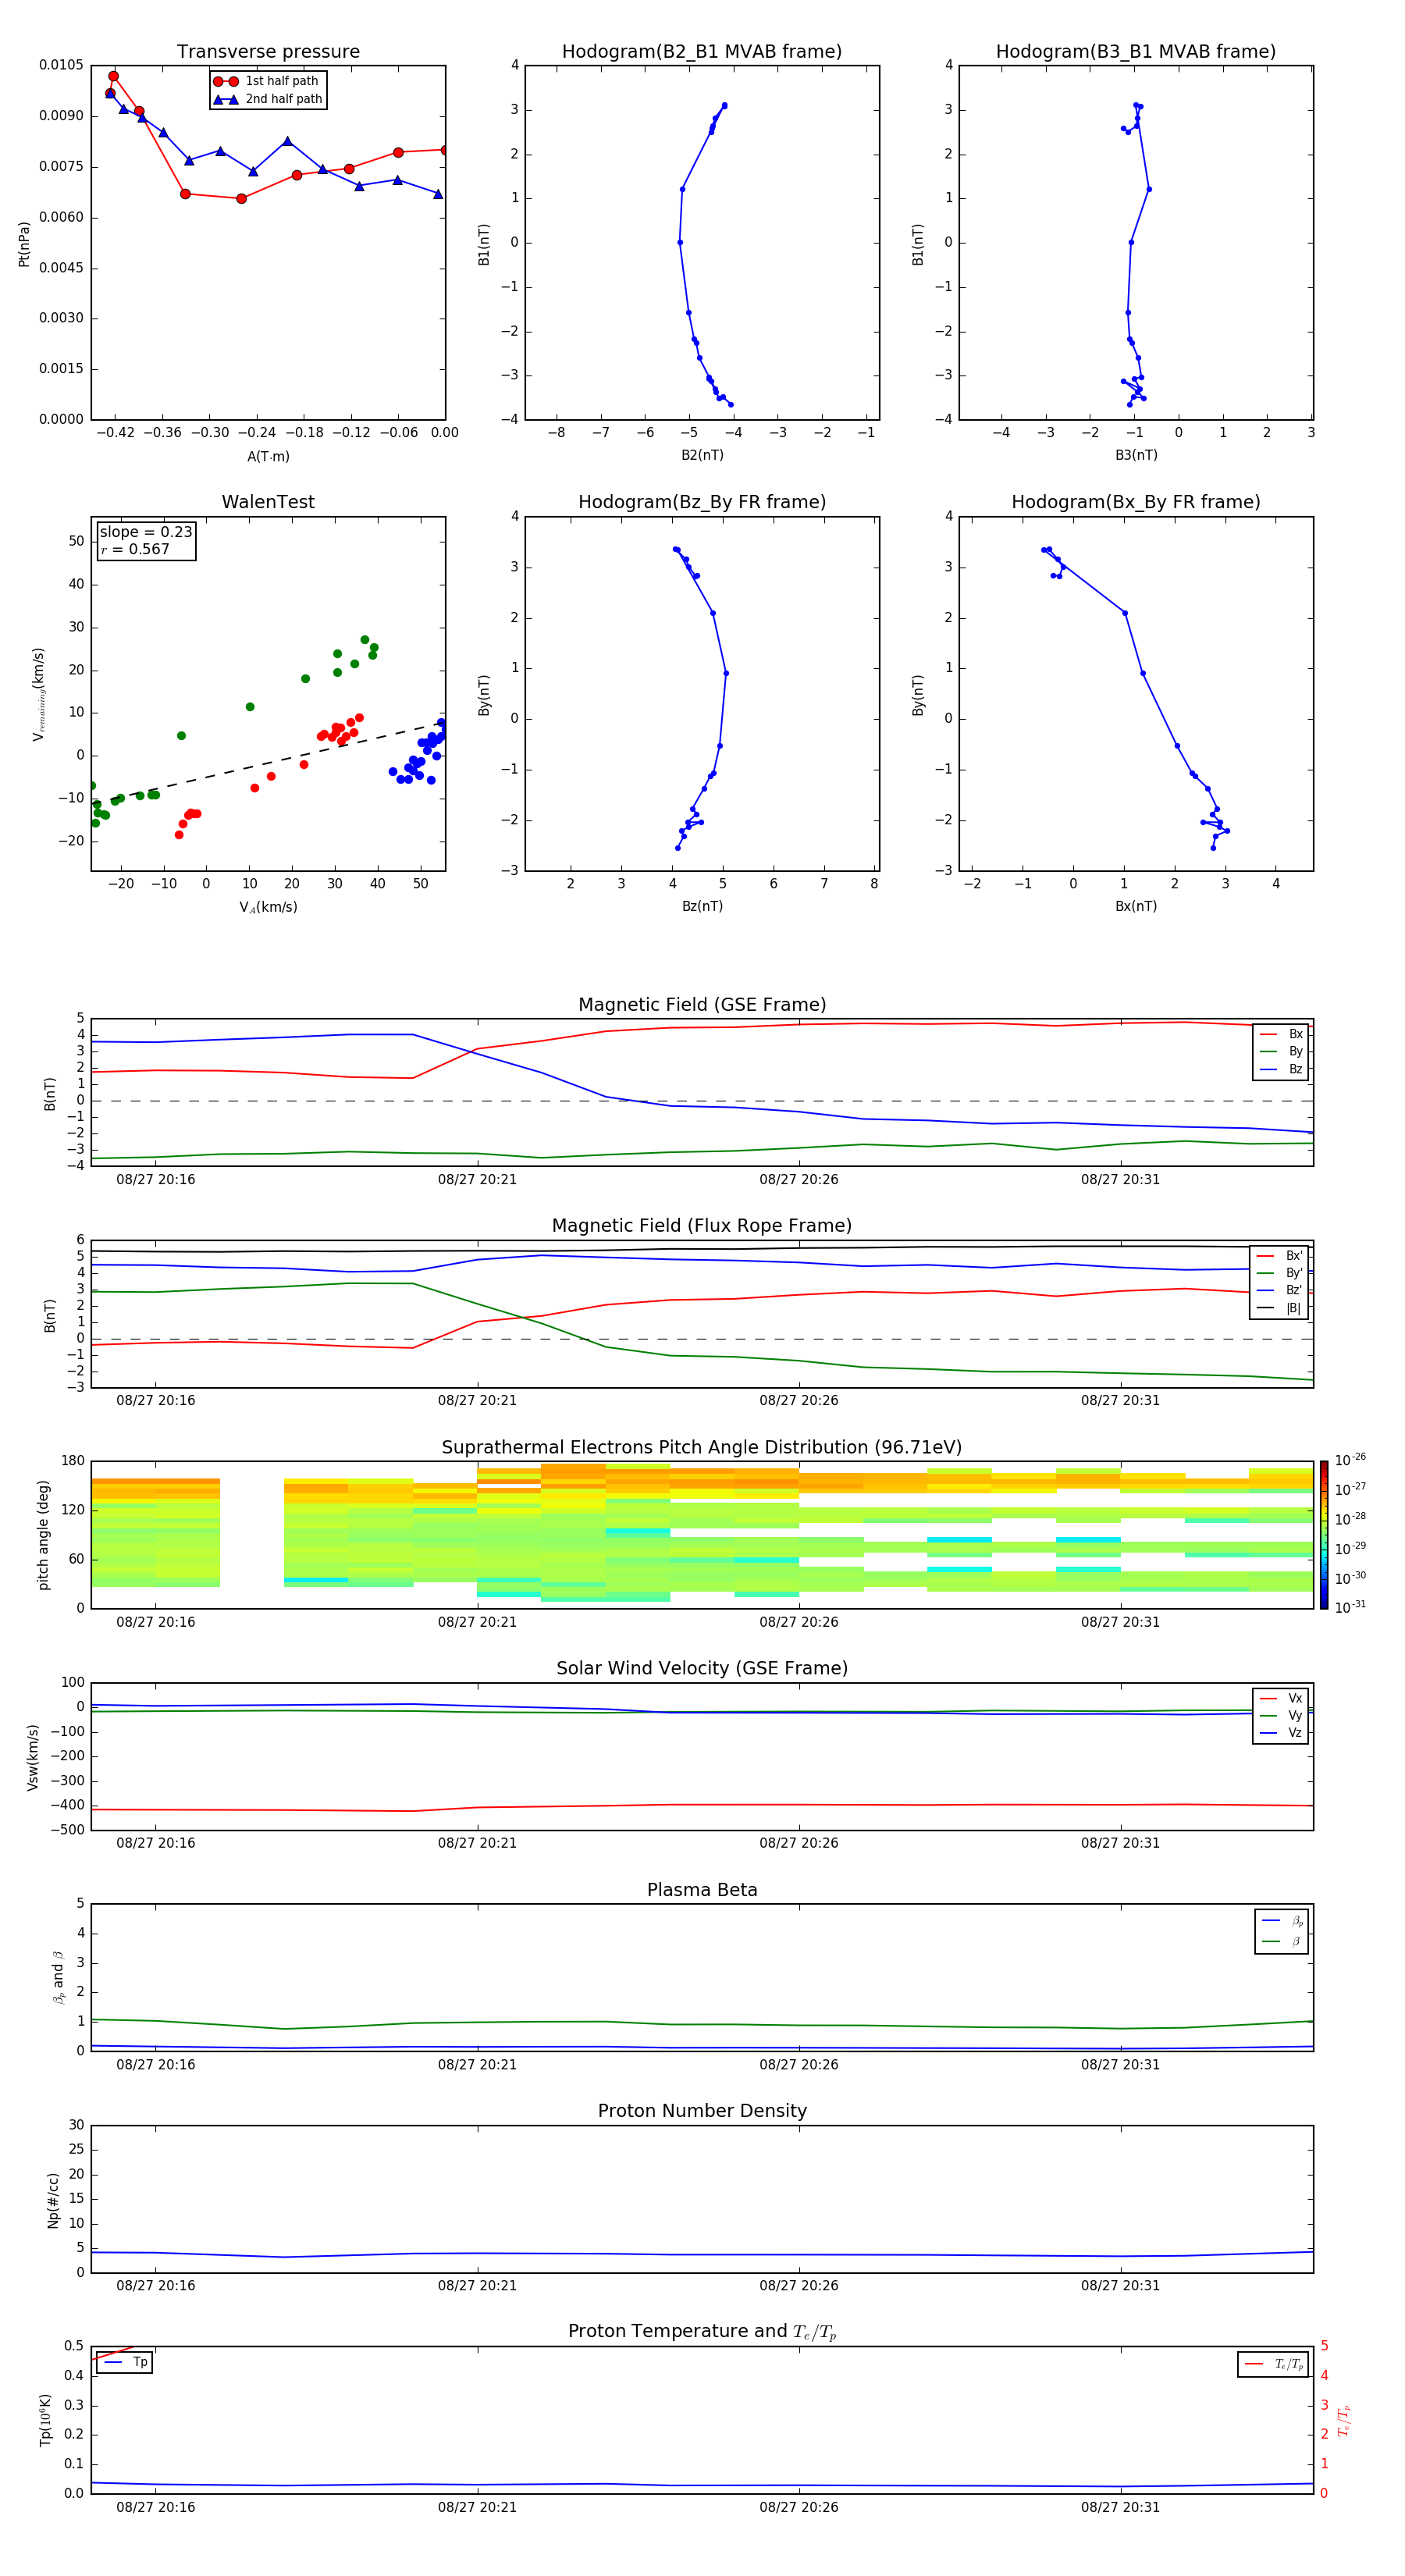Click '08/27 20:26' tick under Plasma Beta panel
The image size is (1405, 2576).
tap(799, 2065)
